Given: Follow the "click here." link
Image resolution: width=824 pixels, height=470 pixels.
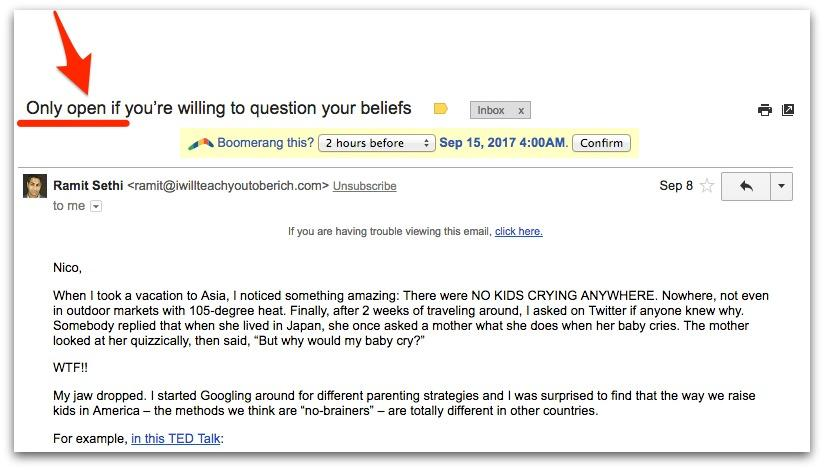Looking at the screenshot, I should pos(518,232).
